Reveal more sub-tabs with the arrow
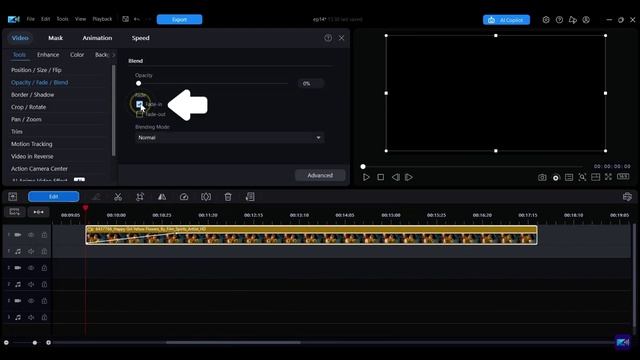Screen dimensions: 640x360 (113, 55)
